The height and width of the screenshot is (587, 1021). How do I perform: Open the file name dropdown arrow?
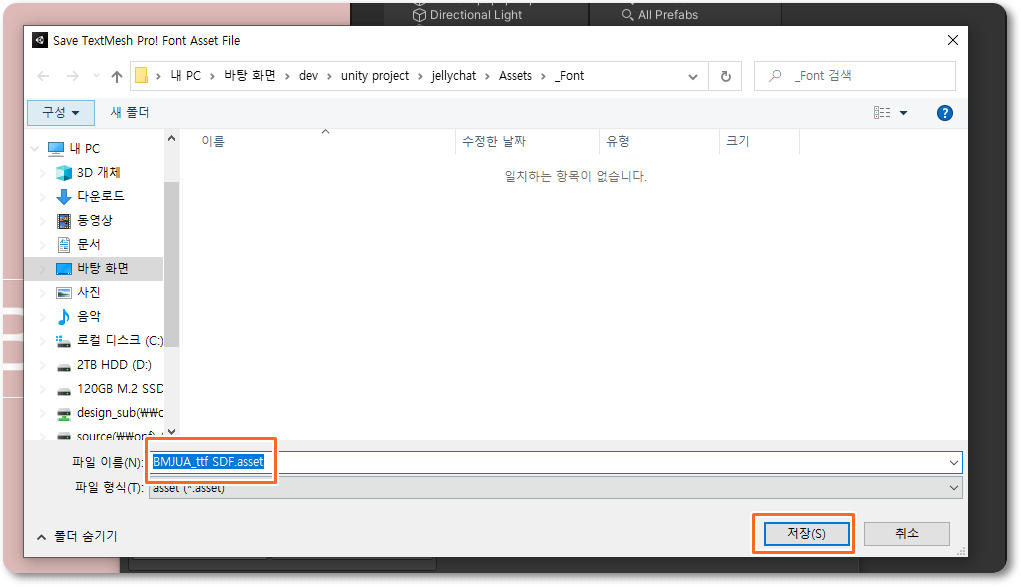(x=954, y=463)
